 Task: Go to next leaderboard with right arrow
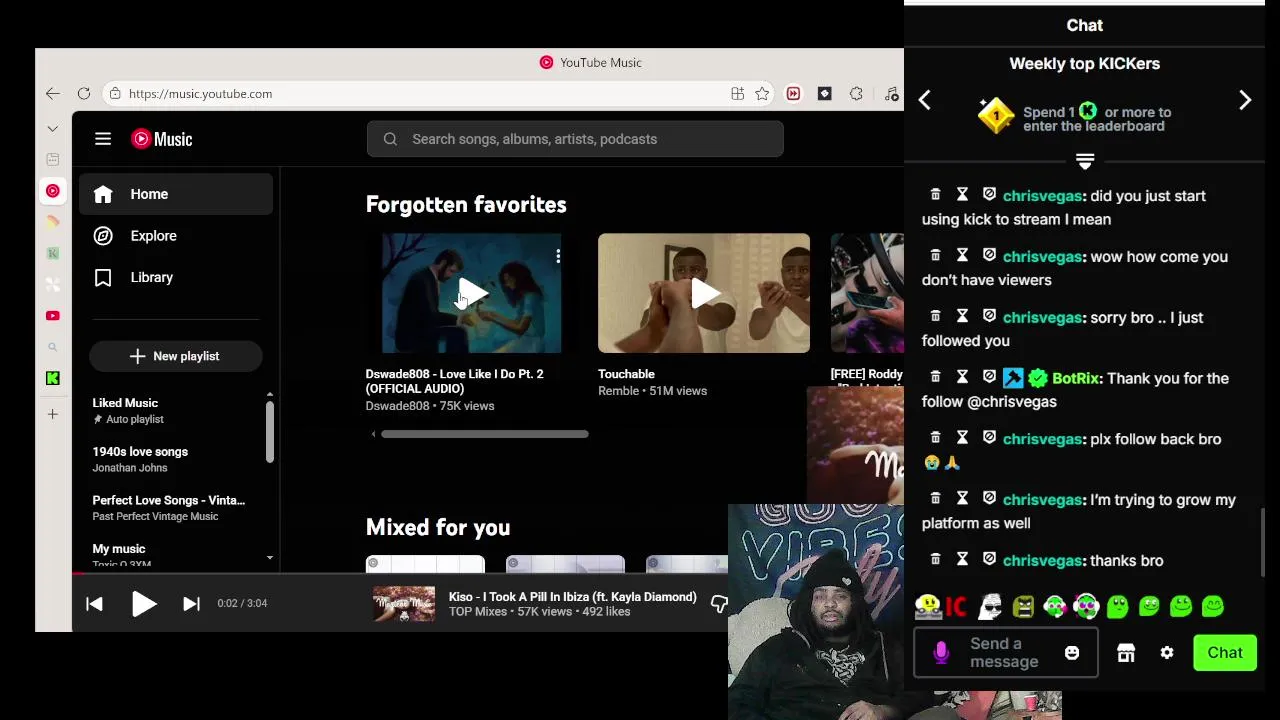pyautogui.click(x=1245, y=100)
